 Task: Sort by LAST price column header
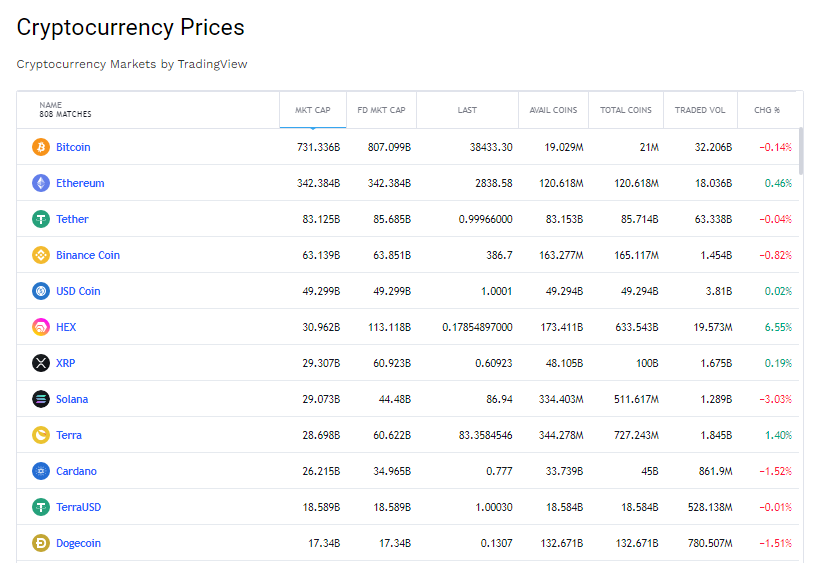pyautogui.click(x=467, y=110)
